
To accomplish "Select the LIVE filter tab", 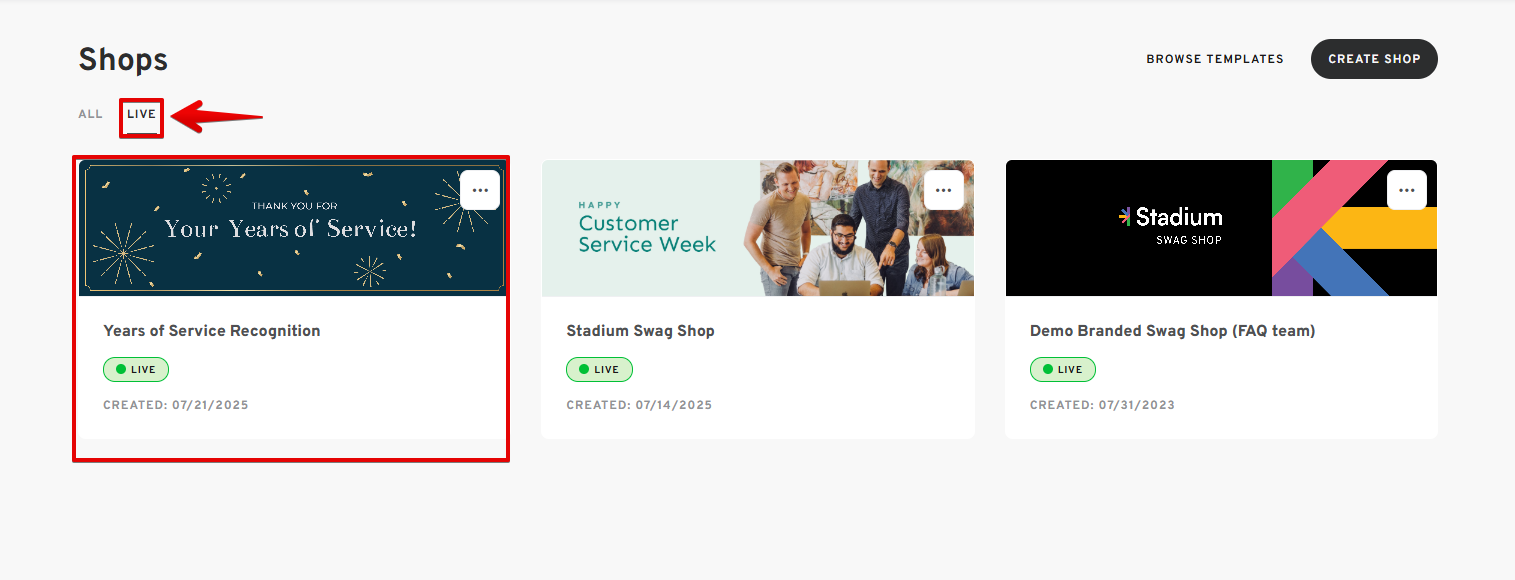I will [x=141, y=115].
